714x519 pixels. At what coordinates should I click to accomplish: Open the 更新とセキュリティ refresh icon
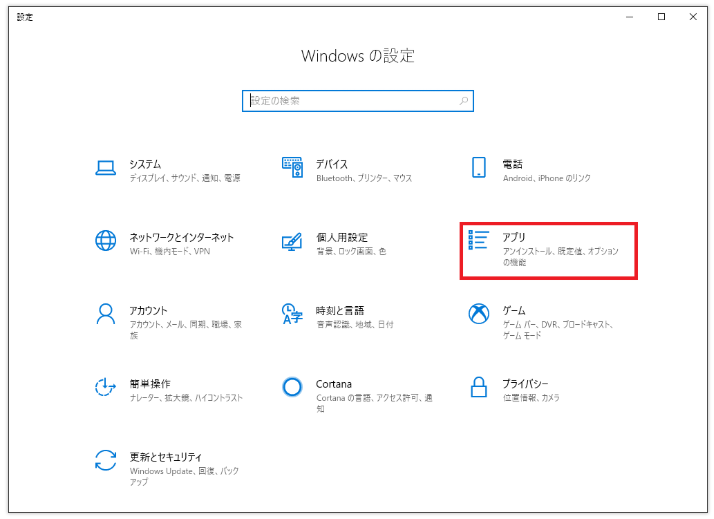click(106, 460)
